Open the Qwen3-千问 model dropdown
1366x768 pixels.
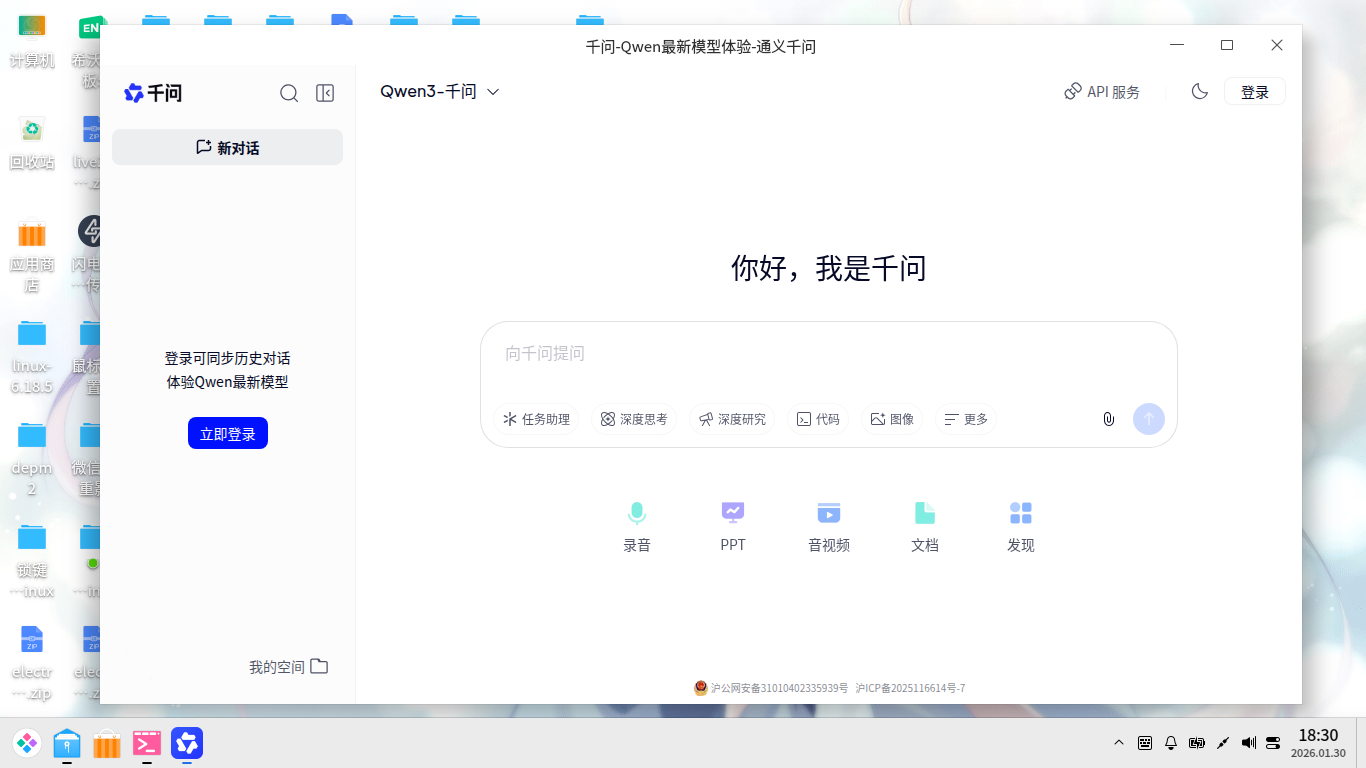click(437, 91)
